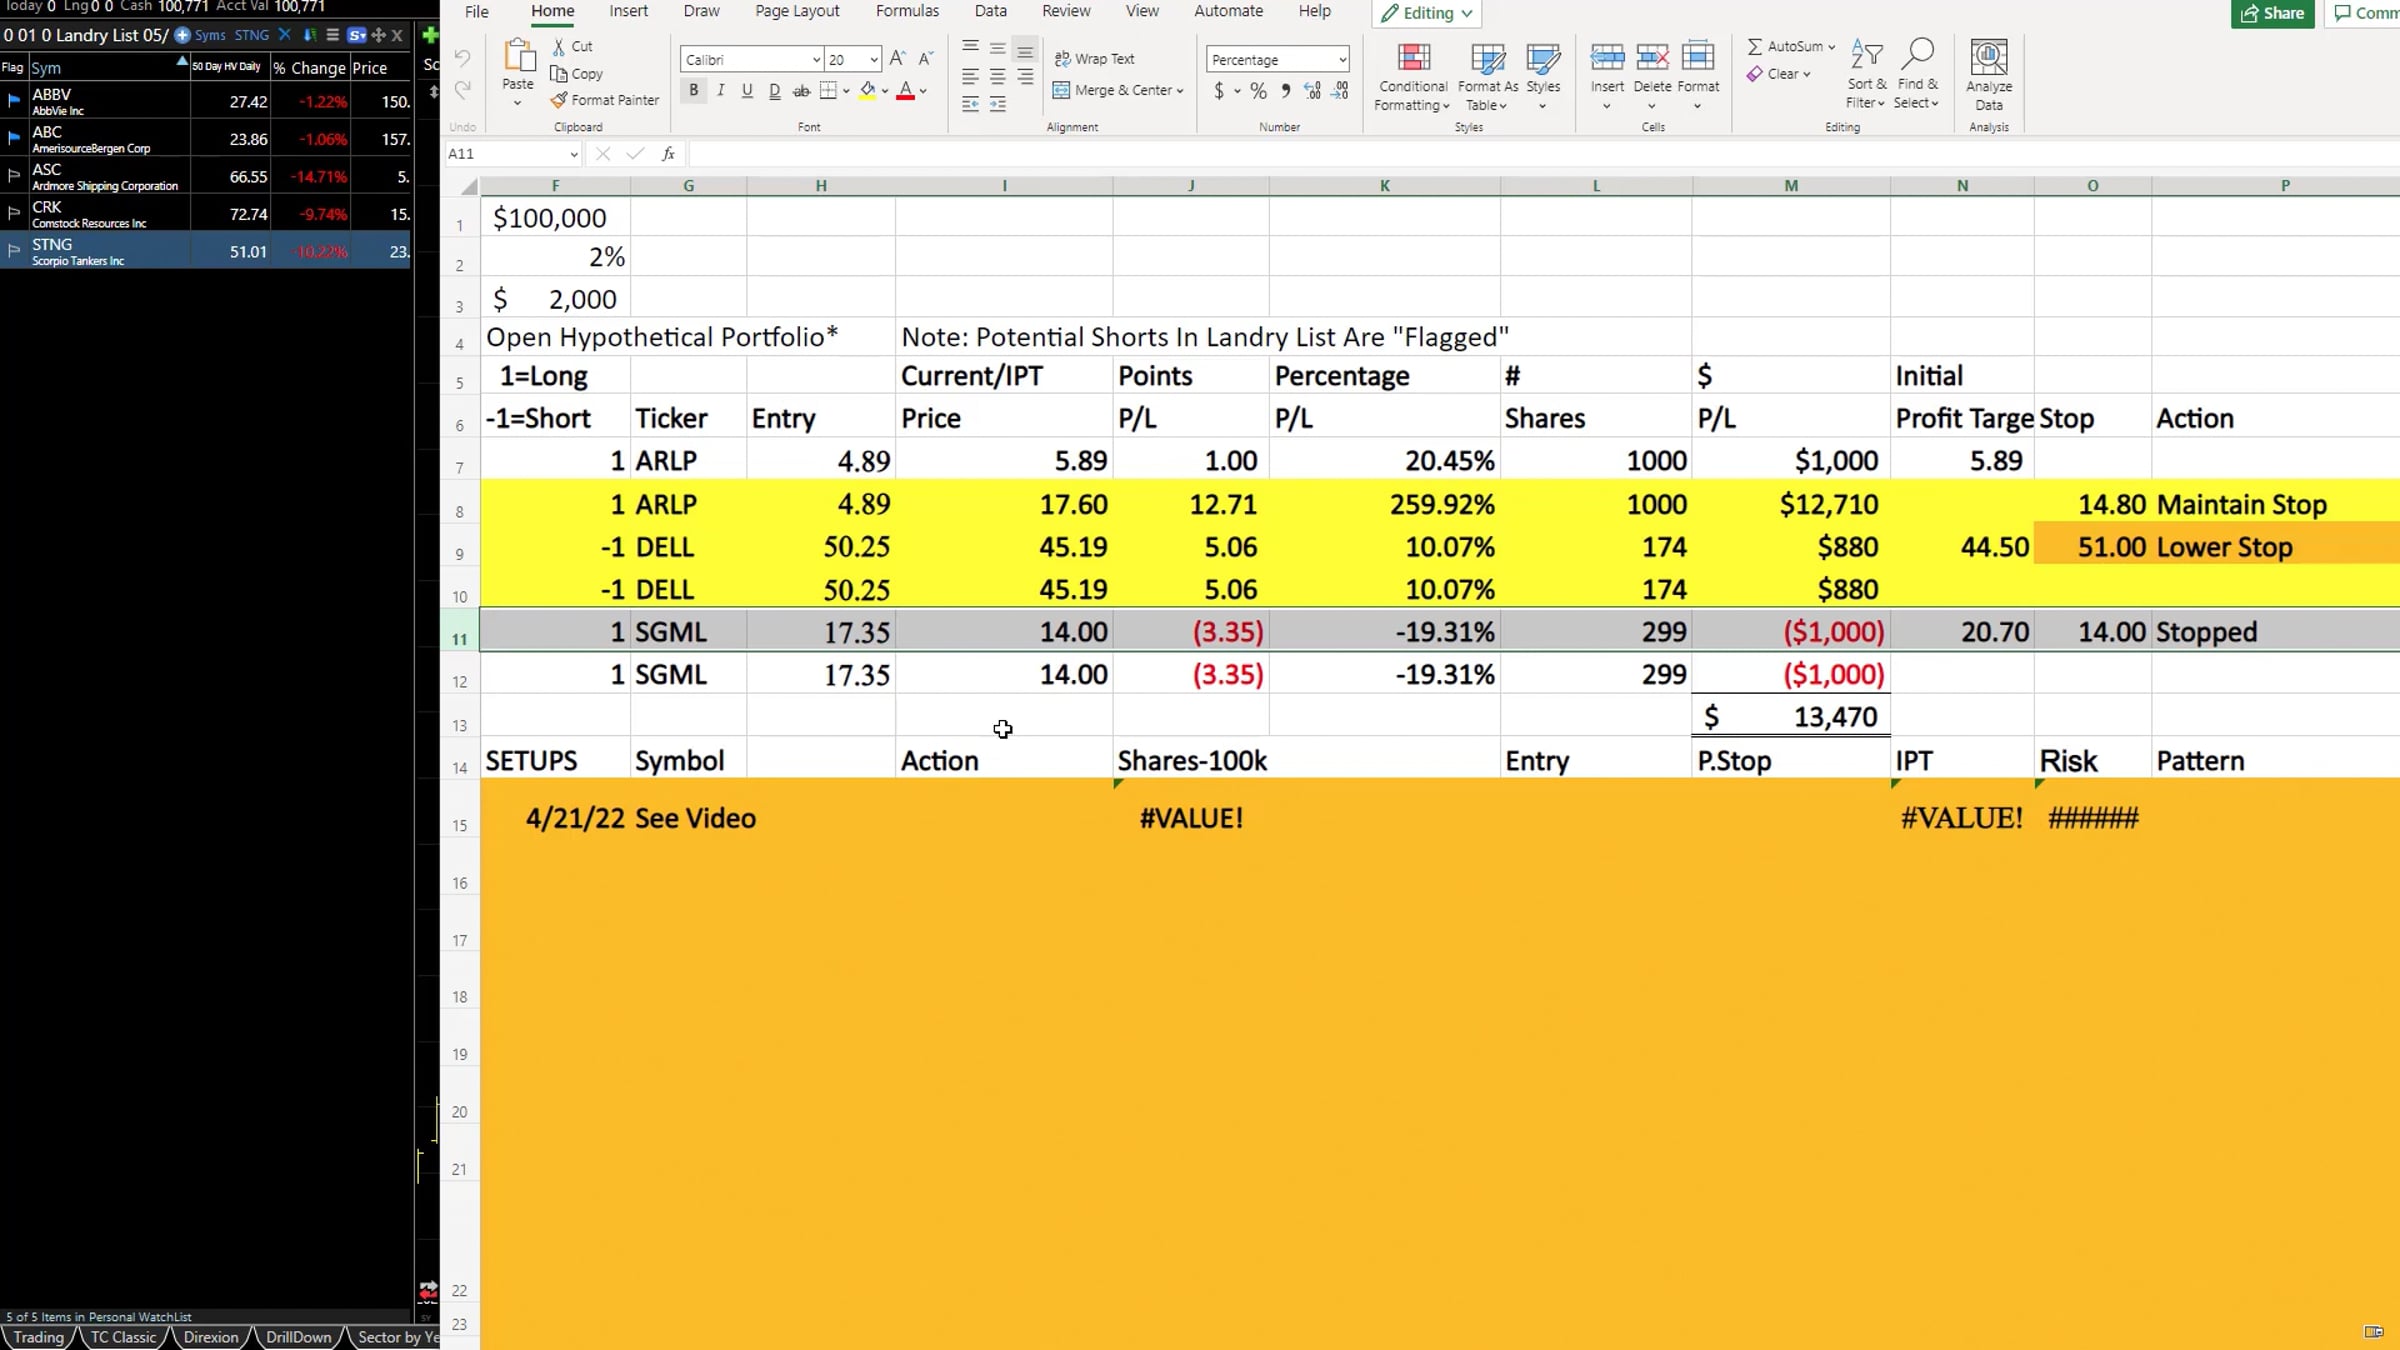
Task: Apply the red font color
Action: [905, 91]
